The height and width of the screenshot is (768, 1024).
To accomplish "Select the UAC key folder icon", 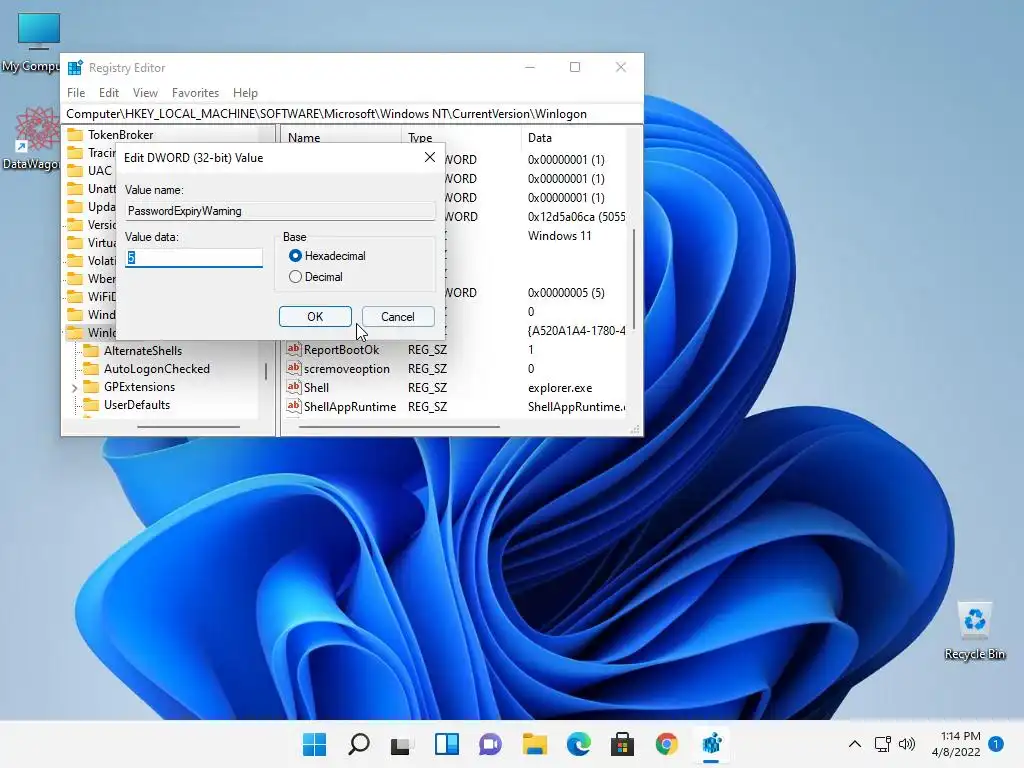I will [76, 170].
